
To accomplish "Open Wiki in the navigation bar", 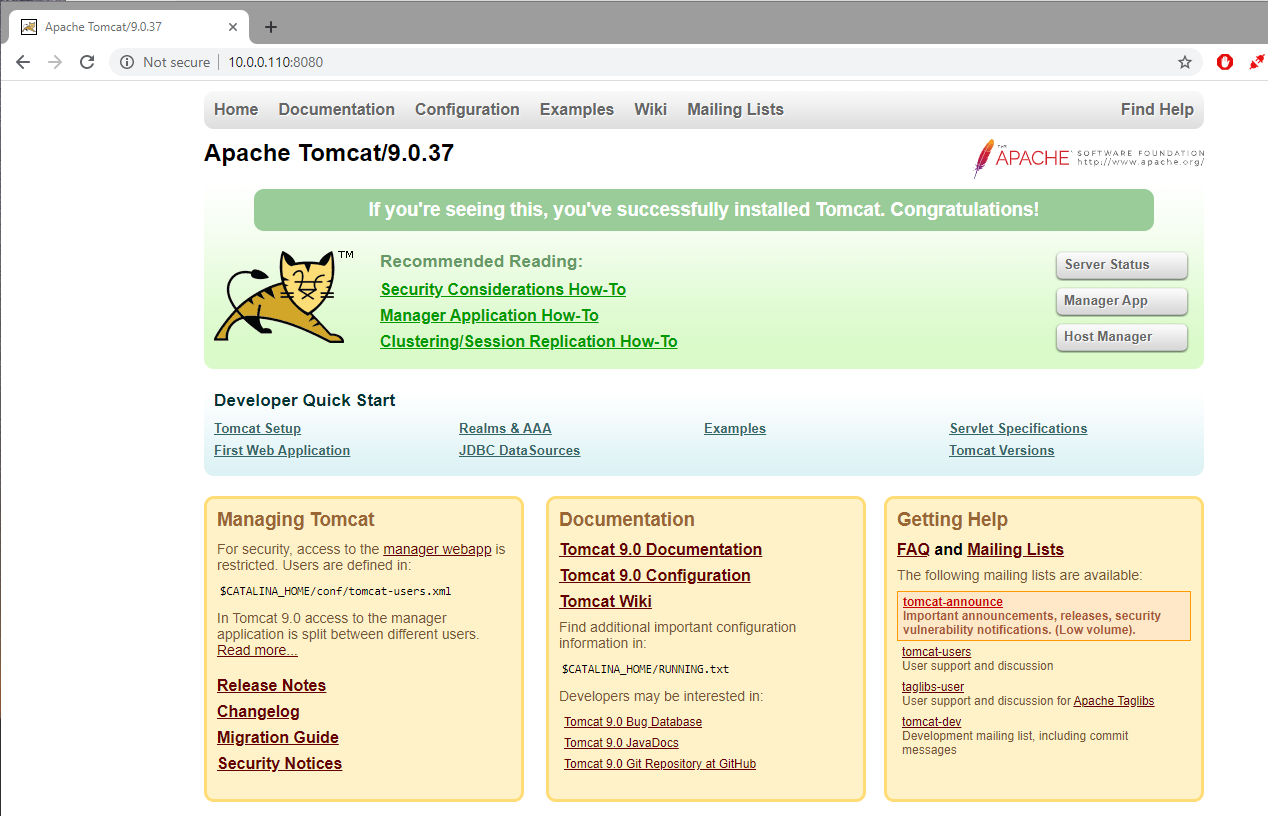I will [x=650, y=110].
